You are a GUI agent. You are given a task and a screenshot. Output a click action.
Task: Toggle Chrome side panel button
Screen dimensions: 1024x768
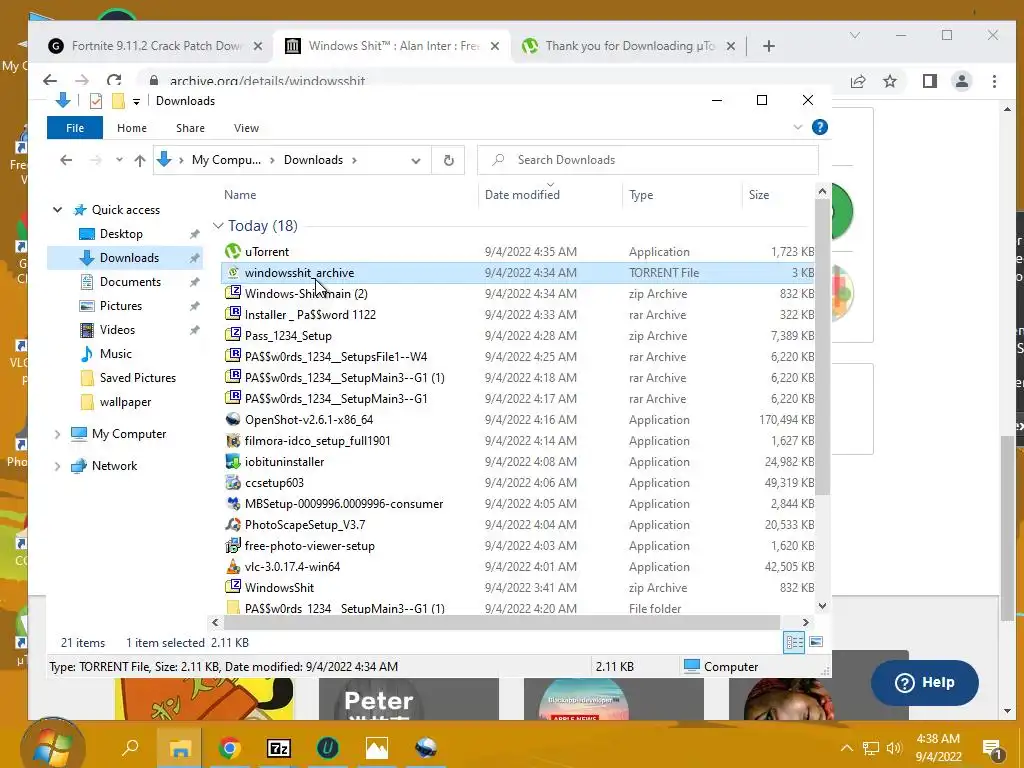[x=930, y=81]
